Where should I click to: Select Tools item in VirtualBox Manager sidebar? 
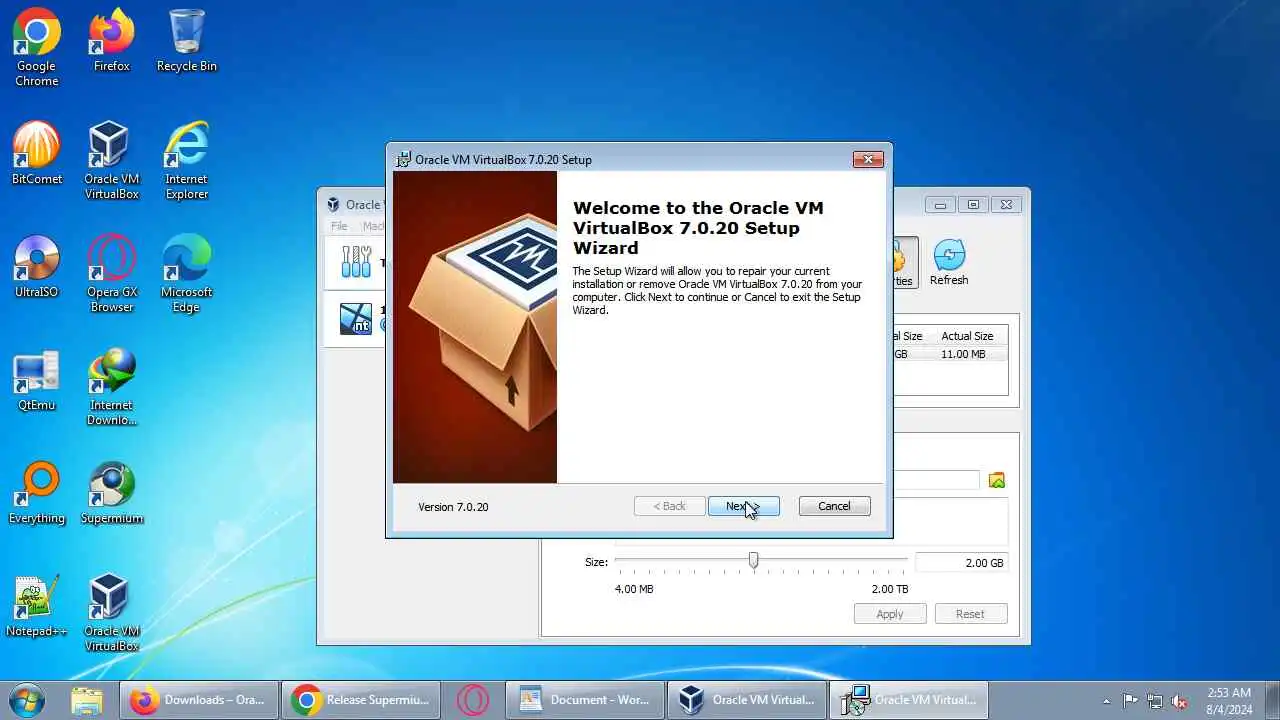[x=356, y=262]
